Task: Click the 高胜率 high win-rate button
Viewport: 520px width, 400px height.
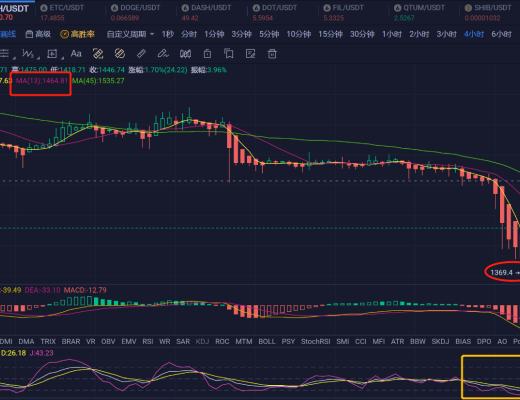Action: [x=77, y=34]
